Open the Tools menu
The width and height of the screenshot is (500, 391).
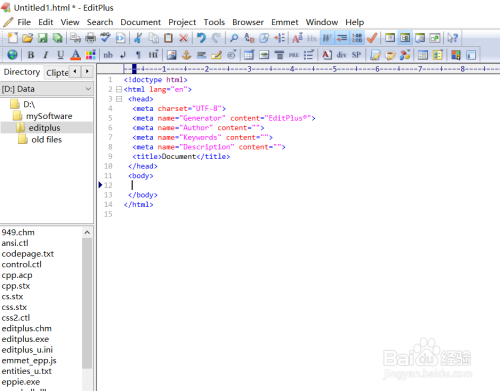point(214,22)
